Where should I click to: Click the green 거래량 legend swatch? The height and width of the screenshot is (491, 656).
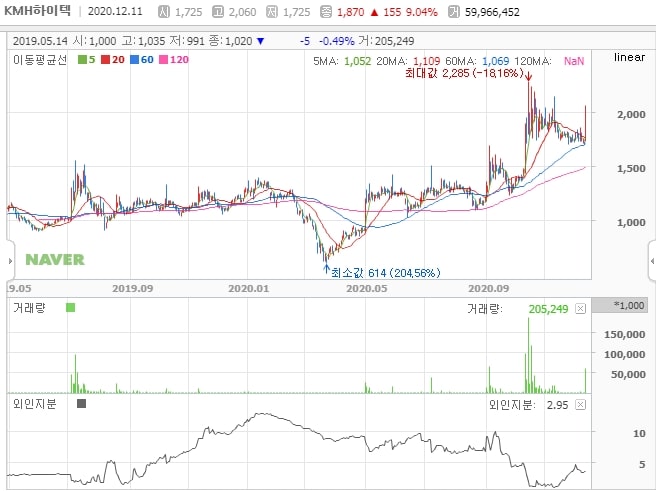pos(70,308)
